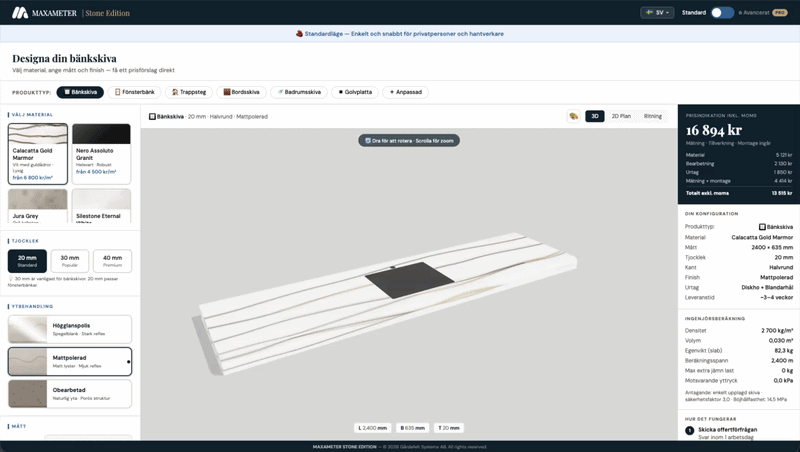
Task: Click the 16 894 kr price total
Action: (x=713, y=131)
